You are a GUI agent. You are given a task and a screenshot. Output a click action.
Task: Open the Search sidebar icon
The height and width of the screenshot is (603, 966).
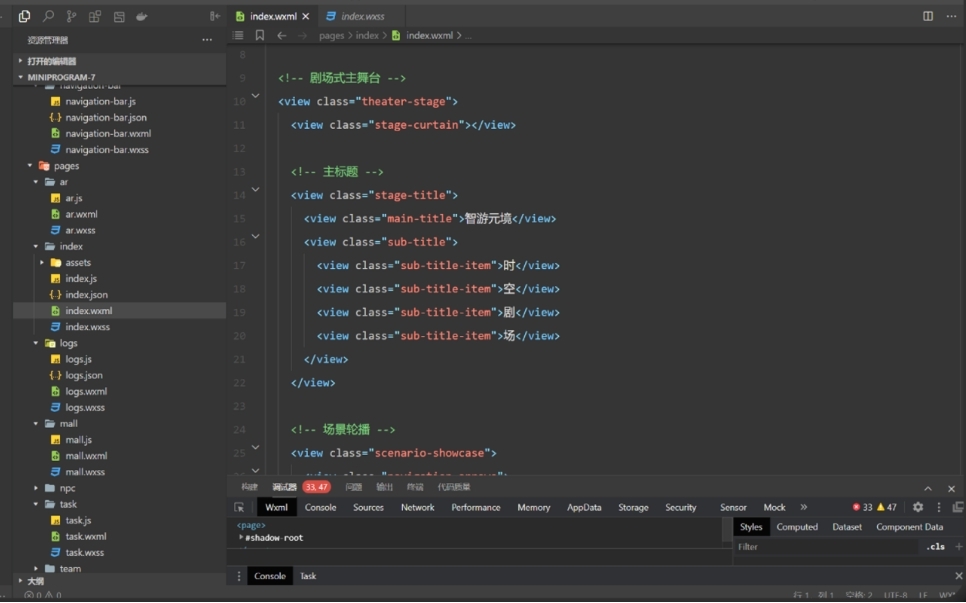[x=48, y=17]
